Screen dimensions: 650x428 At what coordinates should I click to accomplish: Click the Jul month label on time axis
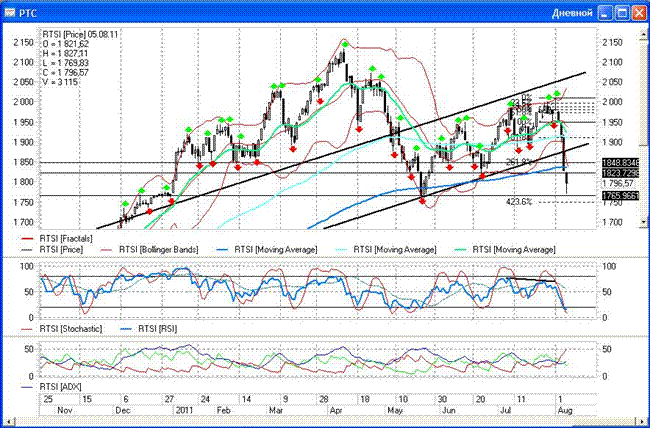[506, 410]
